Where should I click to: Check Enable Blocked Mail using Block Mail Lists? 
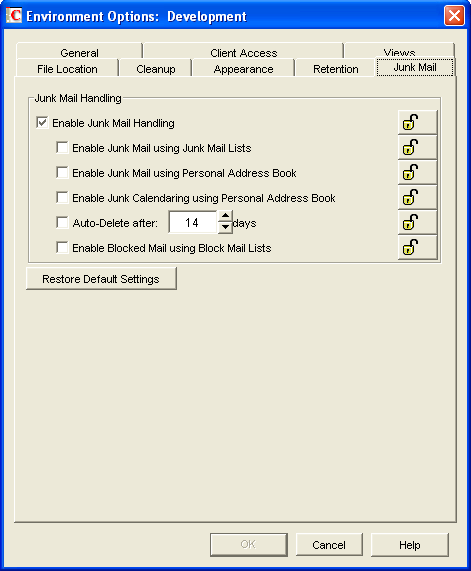[x=62, y=248]
